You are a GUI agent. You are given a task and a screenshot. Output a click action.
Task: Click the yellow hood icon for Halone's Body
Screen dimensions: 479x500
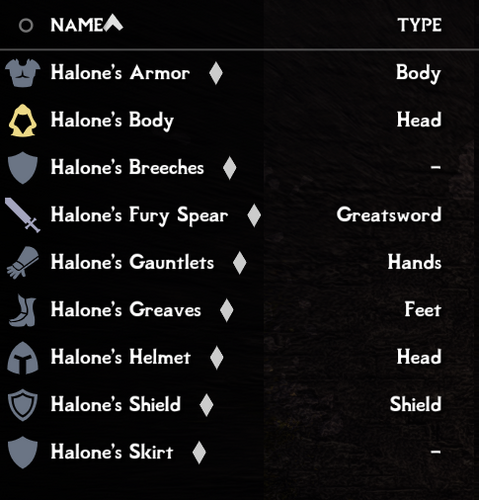pyautogui.click(x=22, y=120)
